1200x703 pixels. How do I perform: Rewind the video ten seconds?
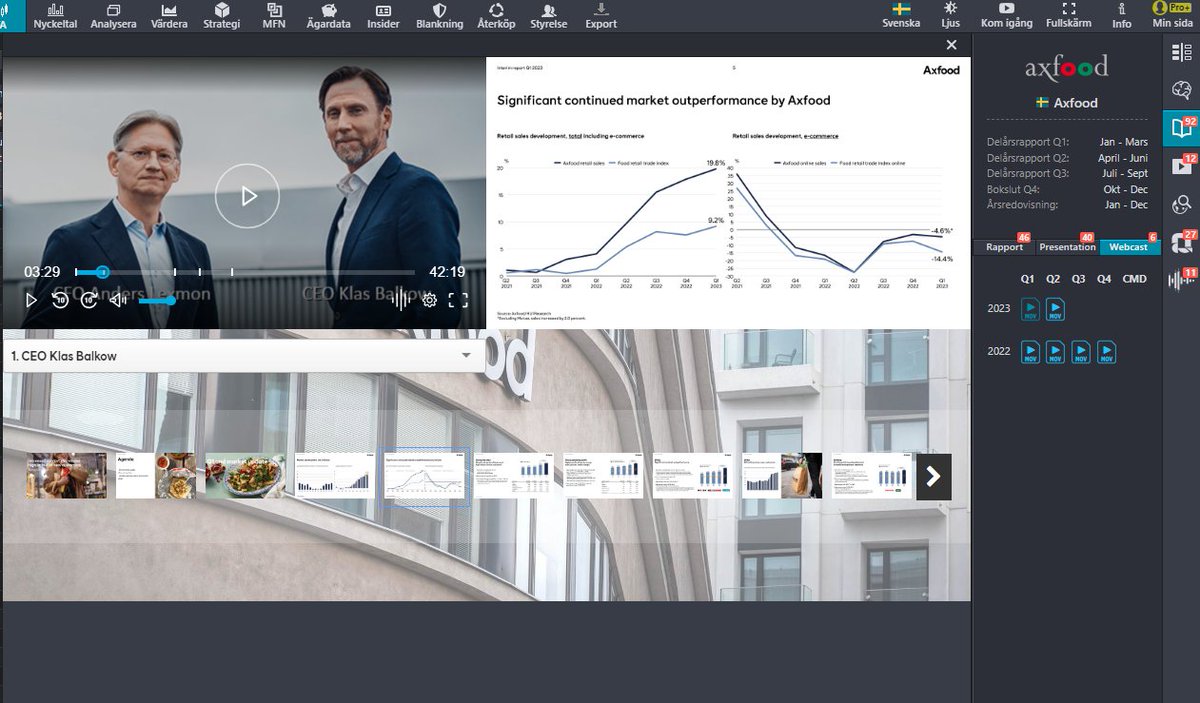[x=60, y=299]
